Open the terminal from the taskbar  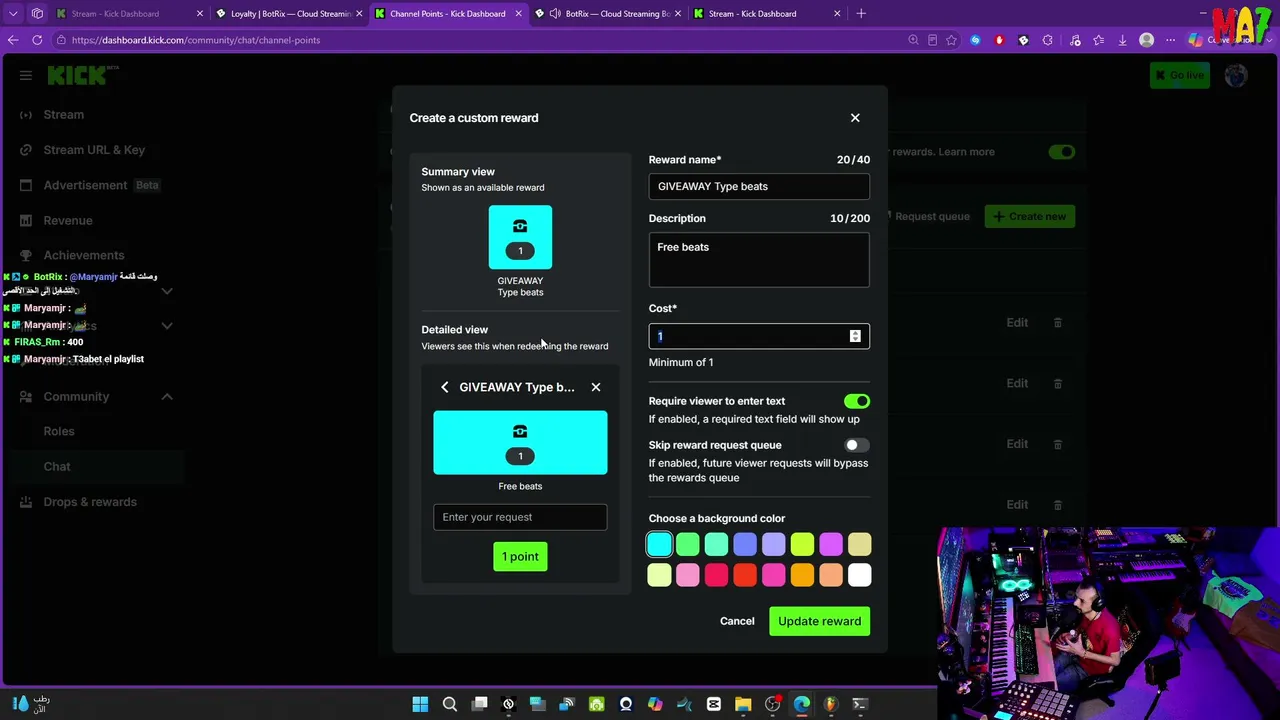pyautogui.click(x=860, y=704)
